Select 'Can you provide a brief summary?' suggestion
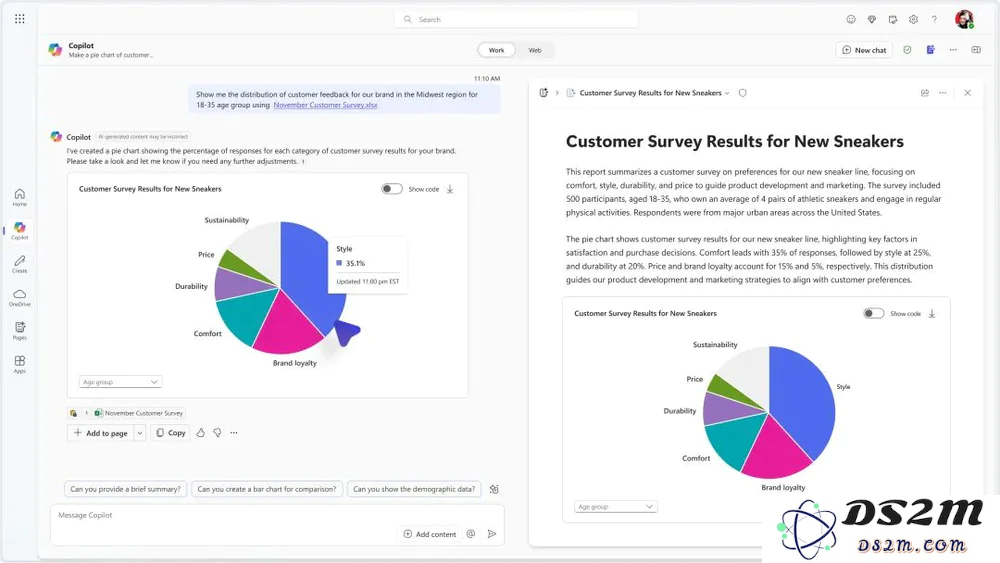This screenshot has width=1000, height=563. (x=125, y=489)
